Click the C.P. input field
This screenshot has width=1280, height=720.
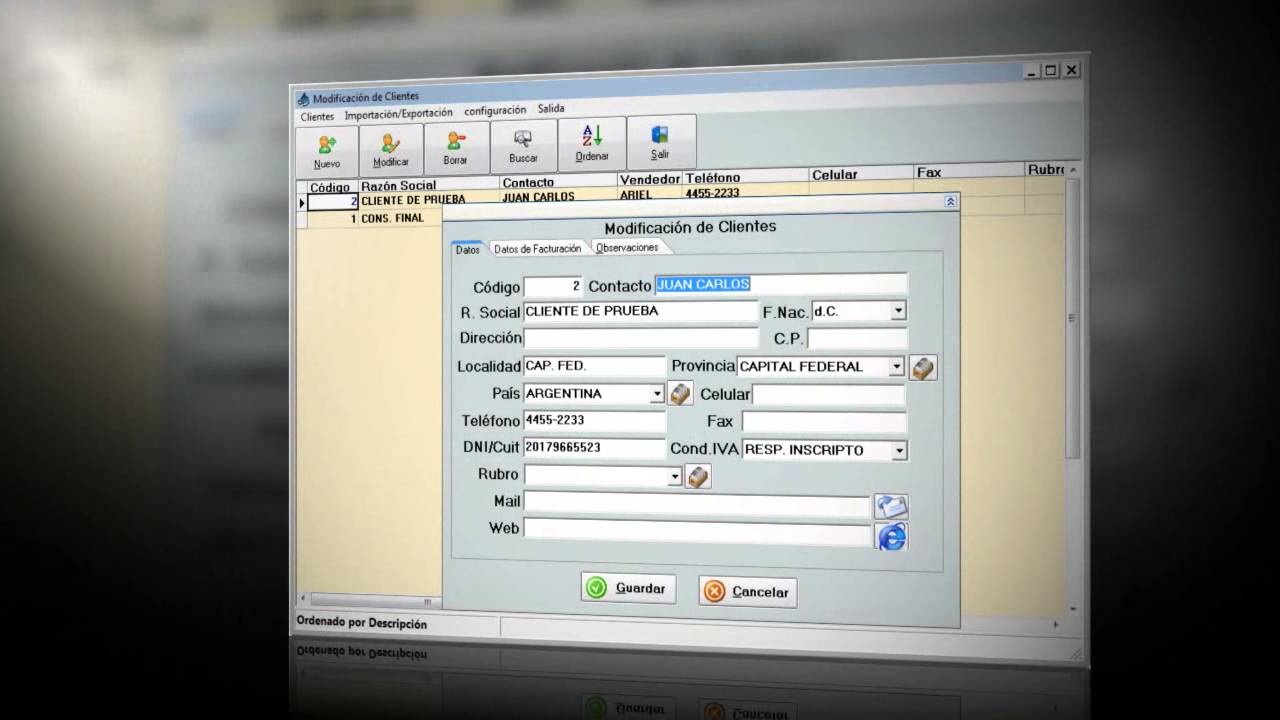tap(857, 338)
